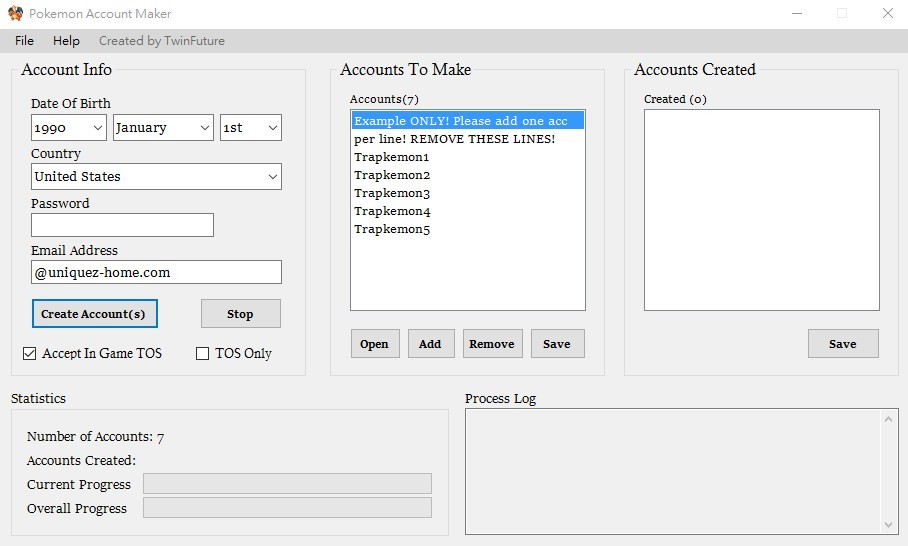Open the Help menu
Image resolution: width=908 pixels, height=546 pixels.
click(67, 41)
